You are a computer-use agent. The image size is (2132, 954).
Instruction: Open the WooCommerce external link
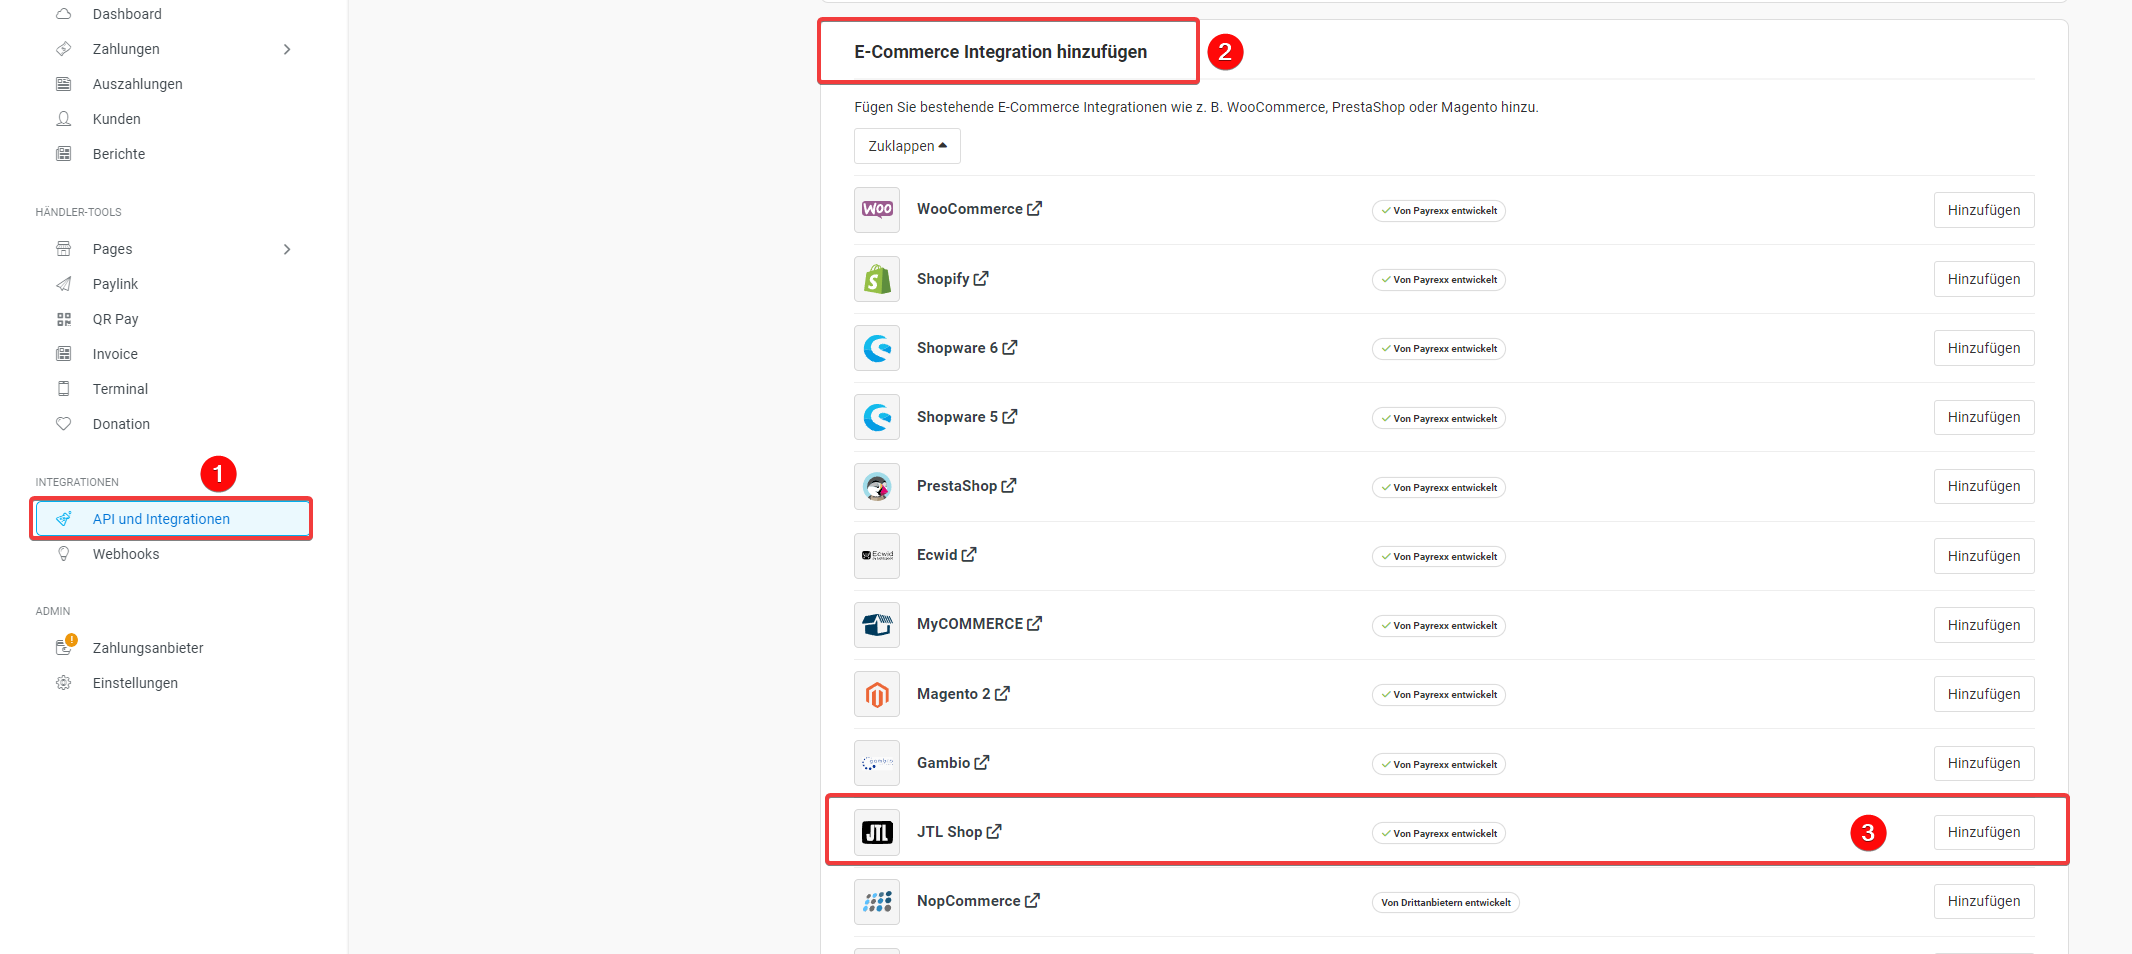(x=1035, y=209)
